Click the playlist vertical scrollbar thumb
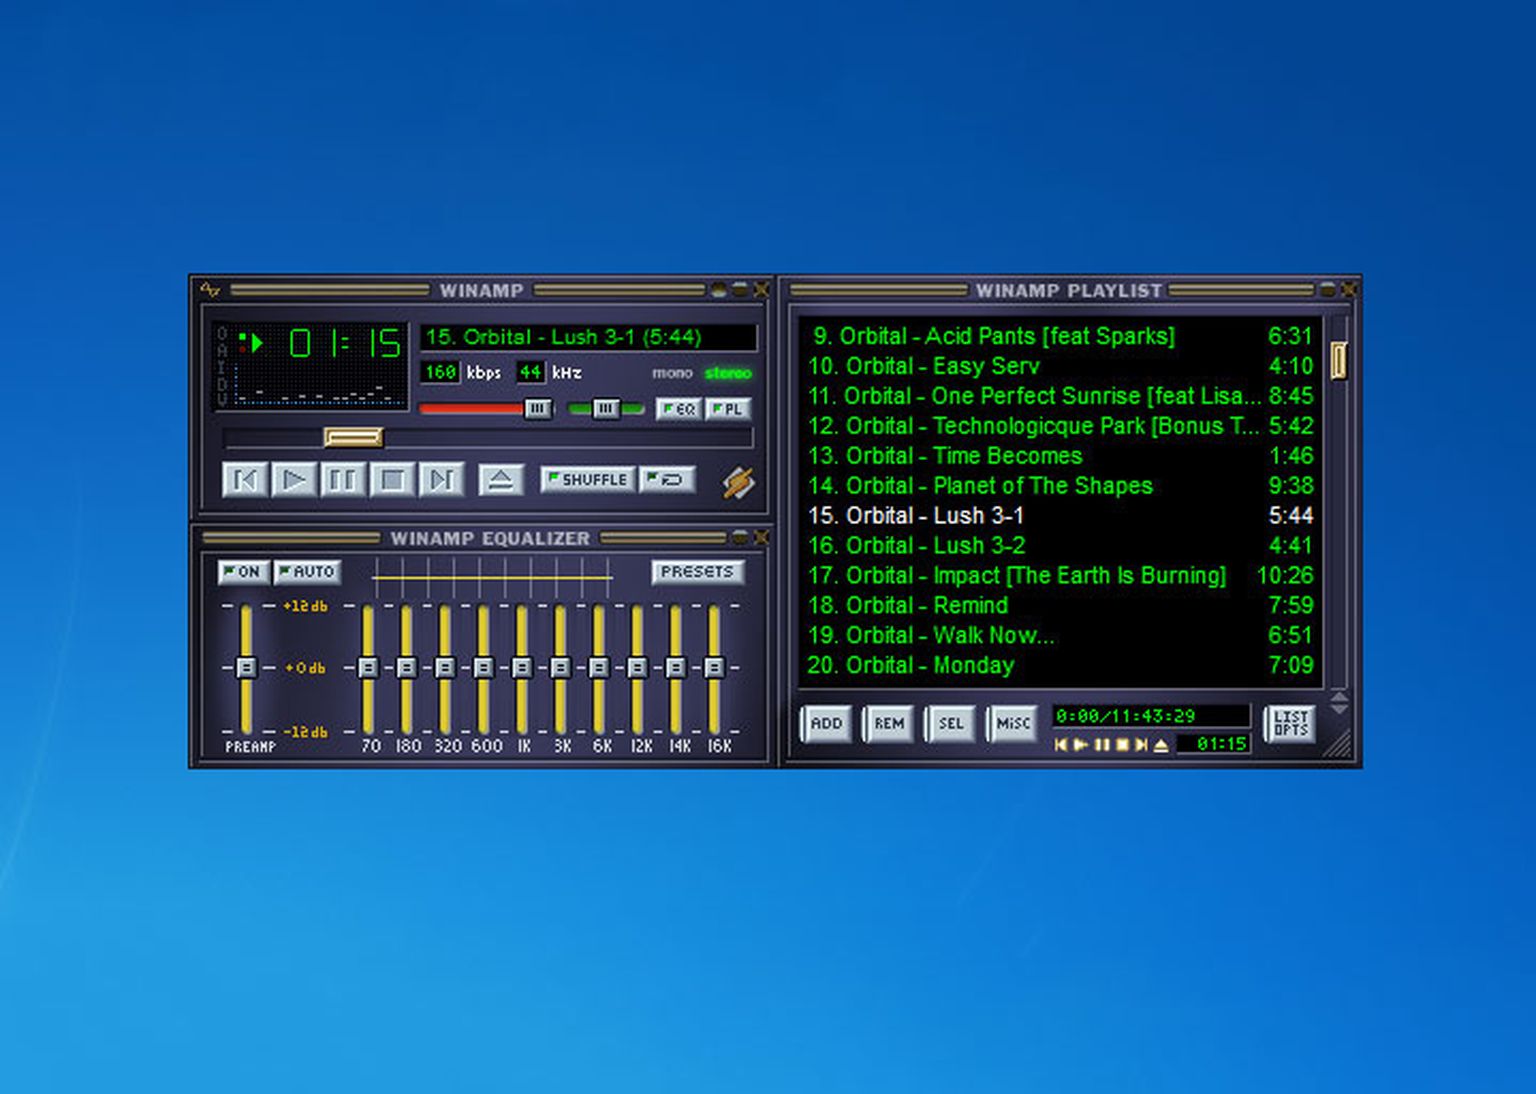The image size is (1536, 1094). click(1339, 361)
